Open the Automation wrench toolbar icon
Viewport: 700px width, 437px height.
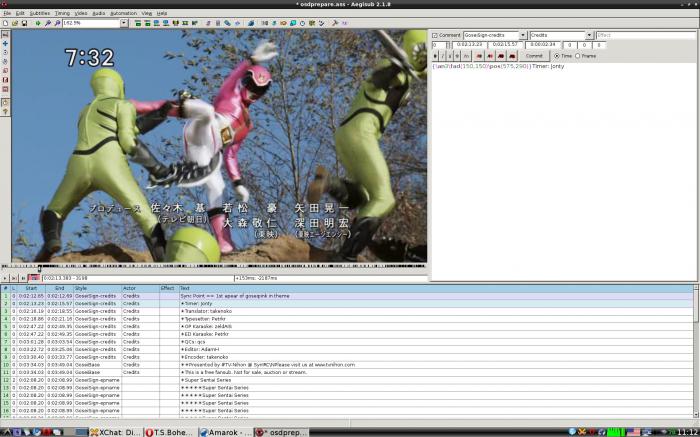[x=334, y=23]
